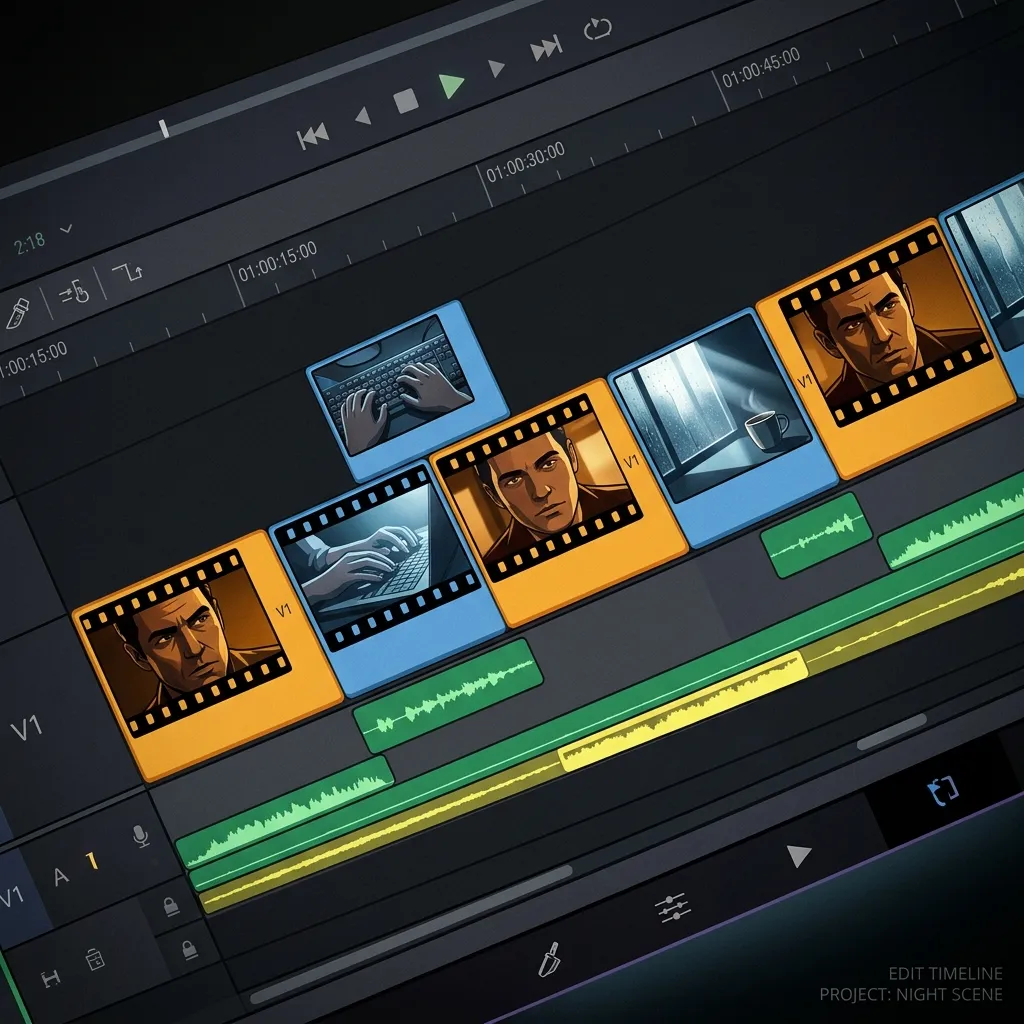Click the Insert clip icon in the toolbar
1024x1024 pixels.
click(127, 274)
